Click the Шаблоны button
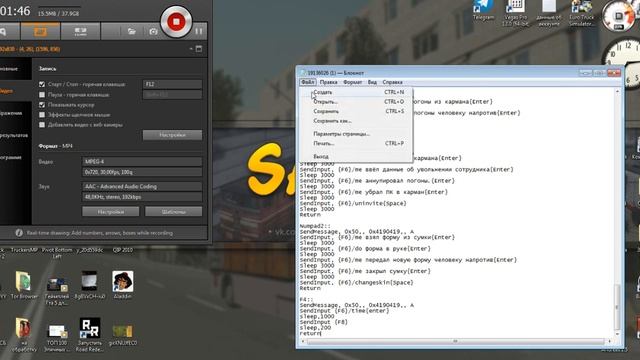 [173, 212]
